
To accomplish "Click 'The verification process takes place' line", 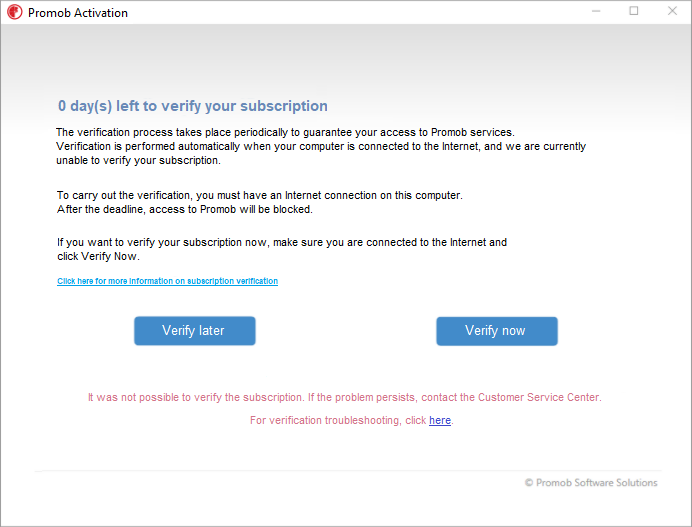I will pyautogui.click(x=285, y=132).
